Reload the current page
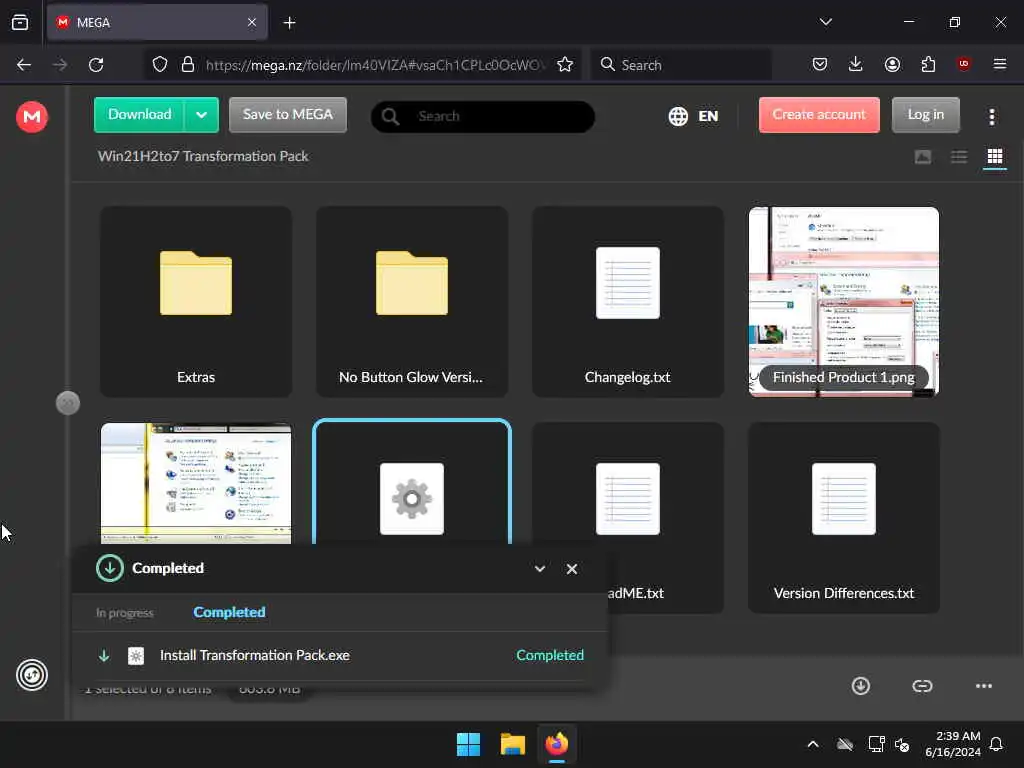This screenshot has height=768, width=1024. coord(96,65)
